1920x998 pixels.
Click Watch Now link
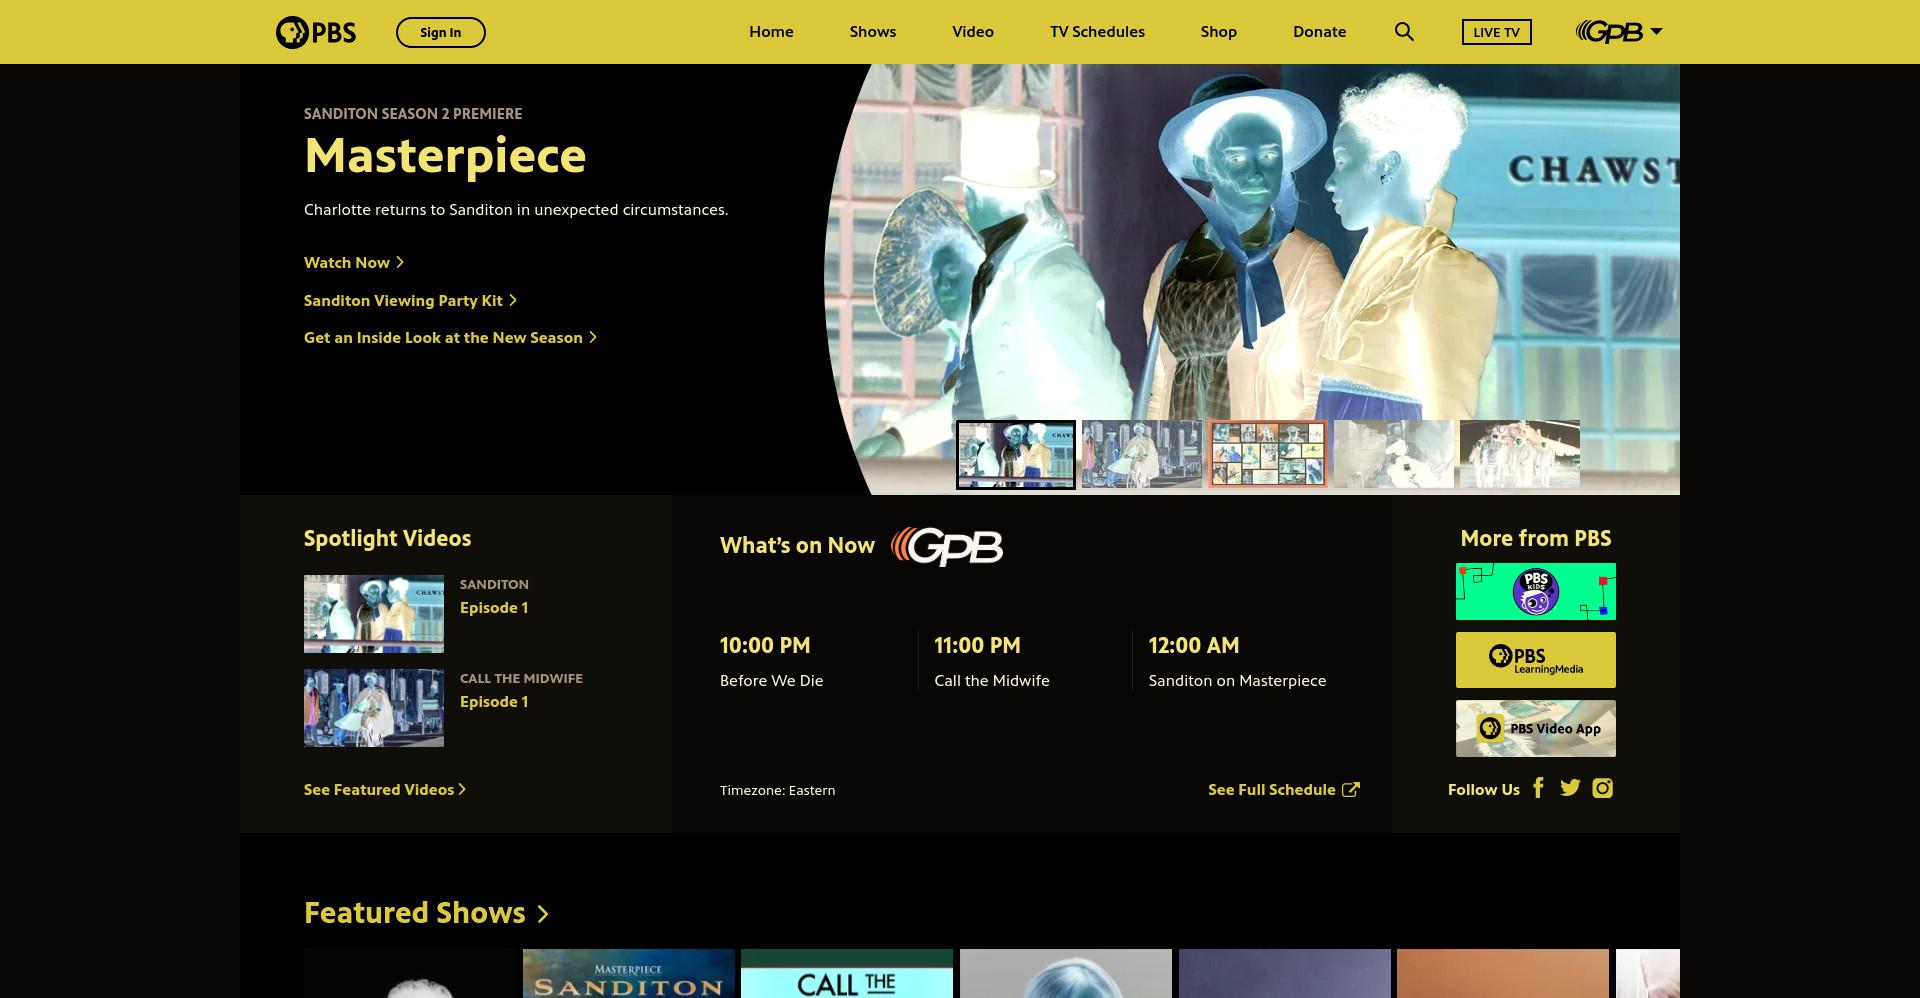click(x=354, y=262)
